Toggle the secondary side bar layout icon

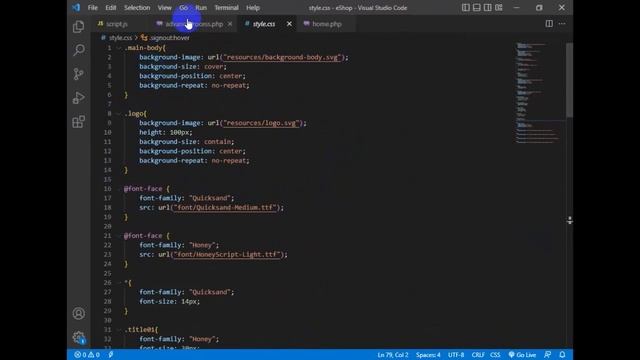pos(487,7)
